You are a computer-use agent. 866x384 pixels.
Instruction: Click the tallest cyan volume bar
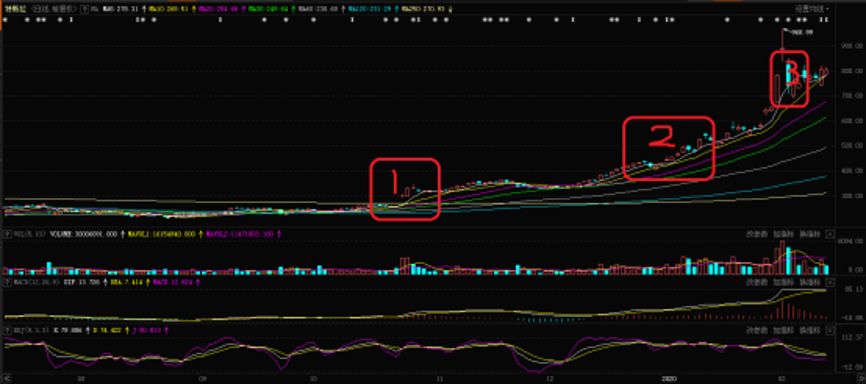coord(789,261)
